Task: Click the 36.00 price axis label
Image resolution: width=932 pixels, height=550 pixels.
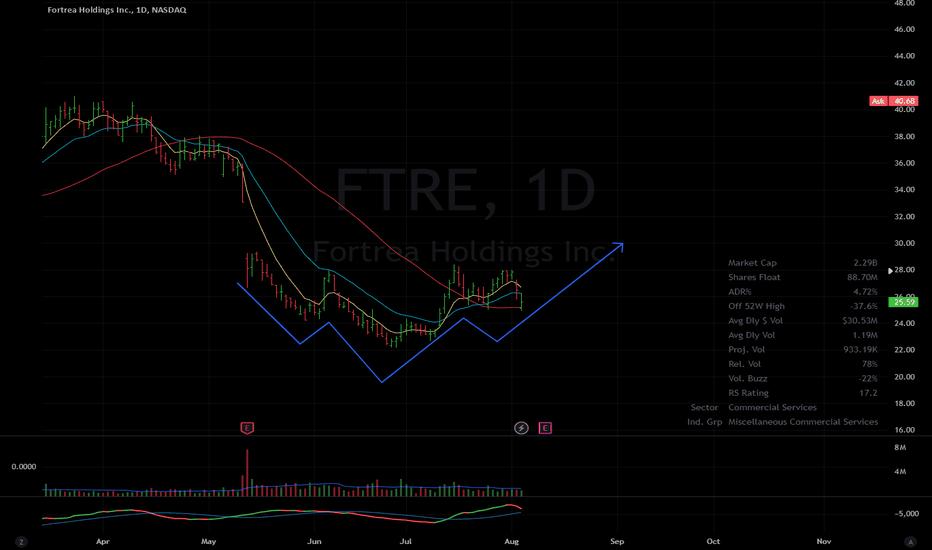Action: coord(904,163)
